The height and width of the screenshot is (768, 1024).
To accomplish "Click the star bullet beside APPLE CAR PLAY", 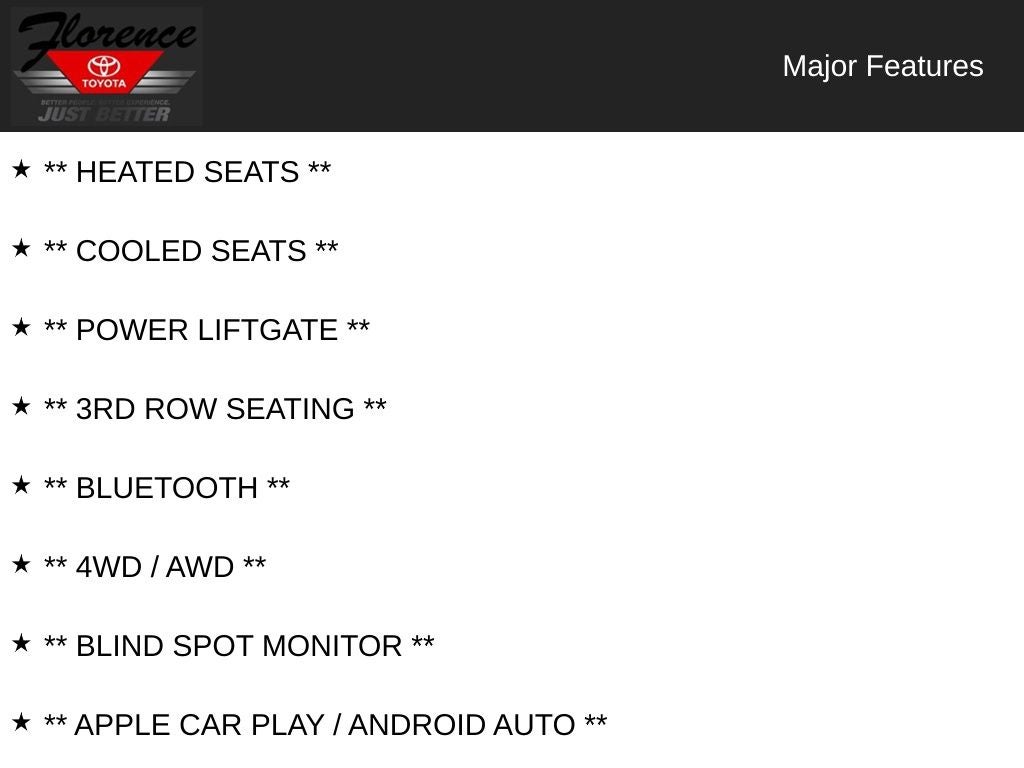I will pos(21,723).
